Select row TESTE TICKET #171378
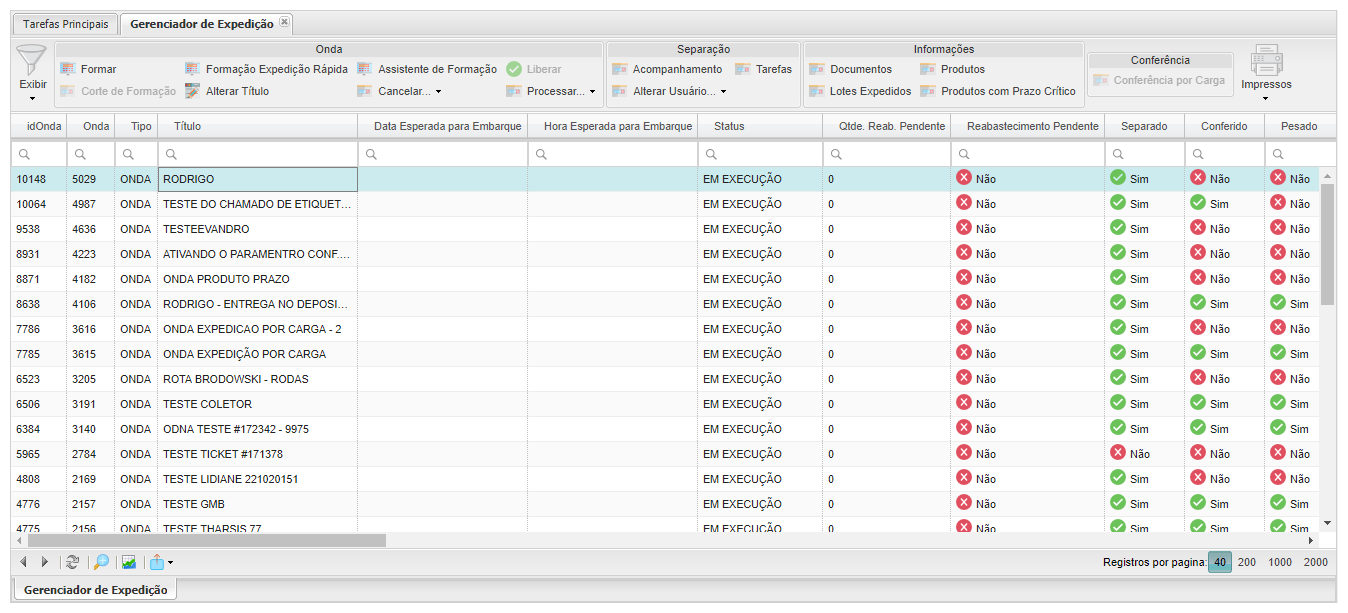 (x=665, y=454)
